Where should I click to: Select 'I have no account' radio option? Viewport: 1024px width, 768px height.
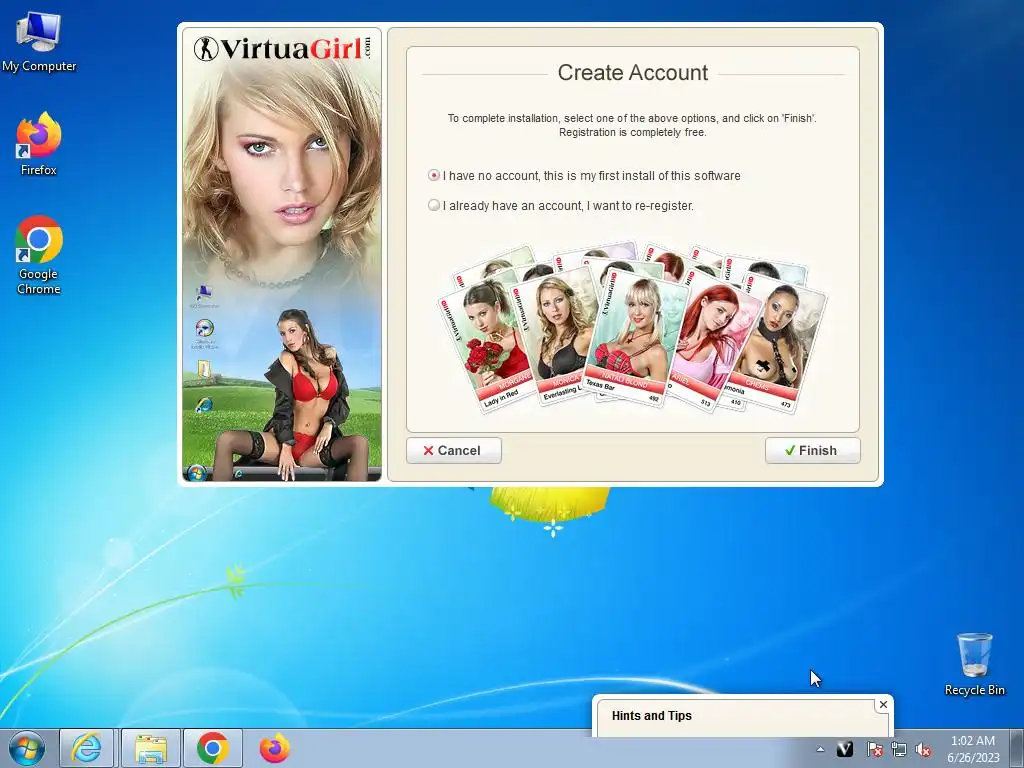point(434,176)
